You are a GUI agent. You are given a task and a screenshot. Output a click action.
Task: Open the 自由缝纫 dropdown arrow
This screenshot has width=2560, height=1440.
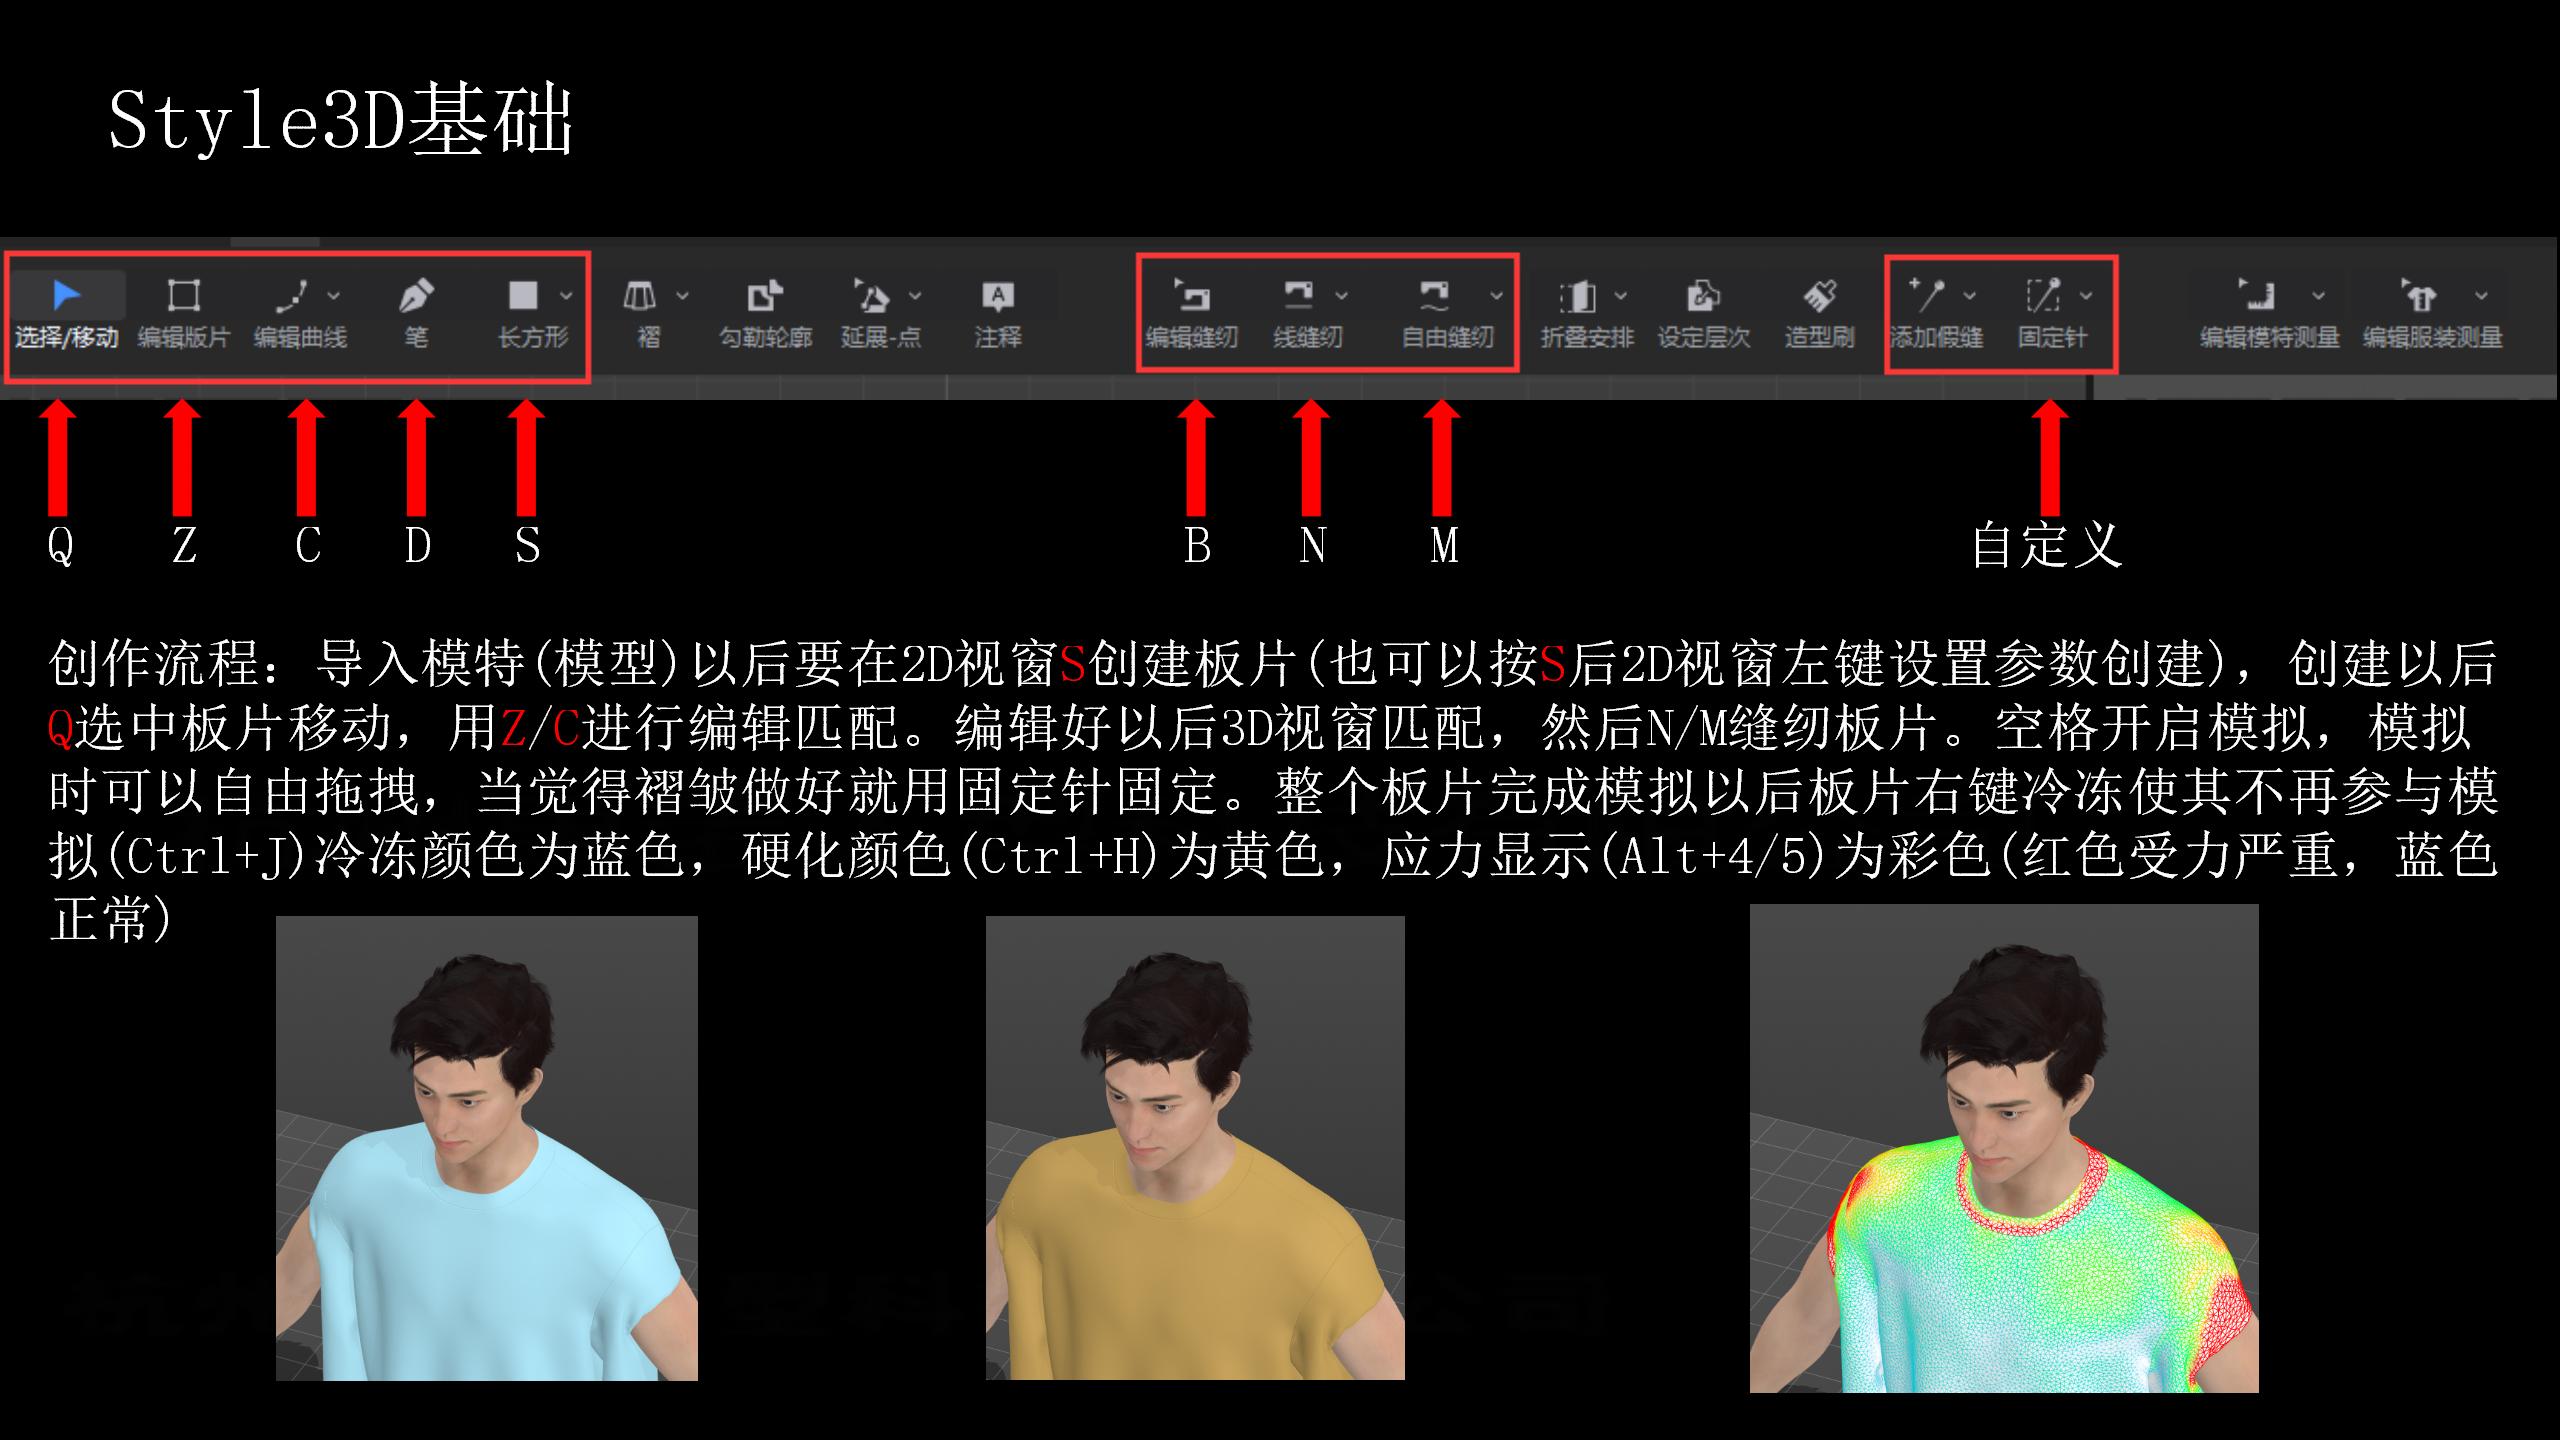[x=1497, y=295]
